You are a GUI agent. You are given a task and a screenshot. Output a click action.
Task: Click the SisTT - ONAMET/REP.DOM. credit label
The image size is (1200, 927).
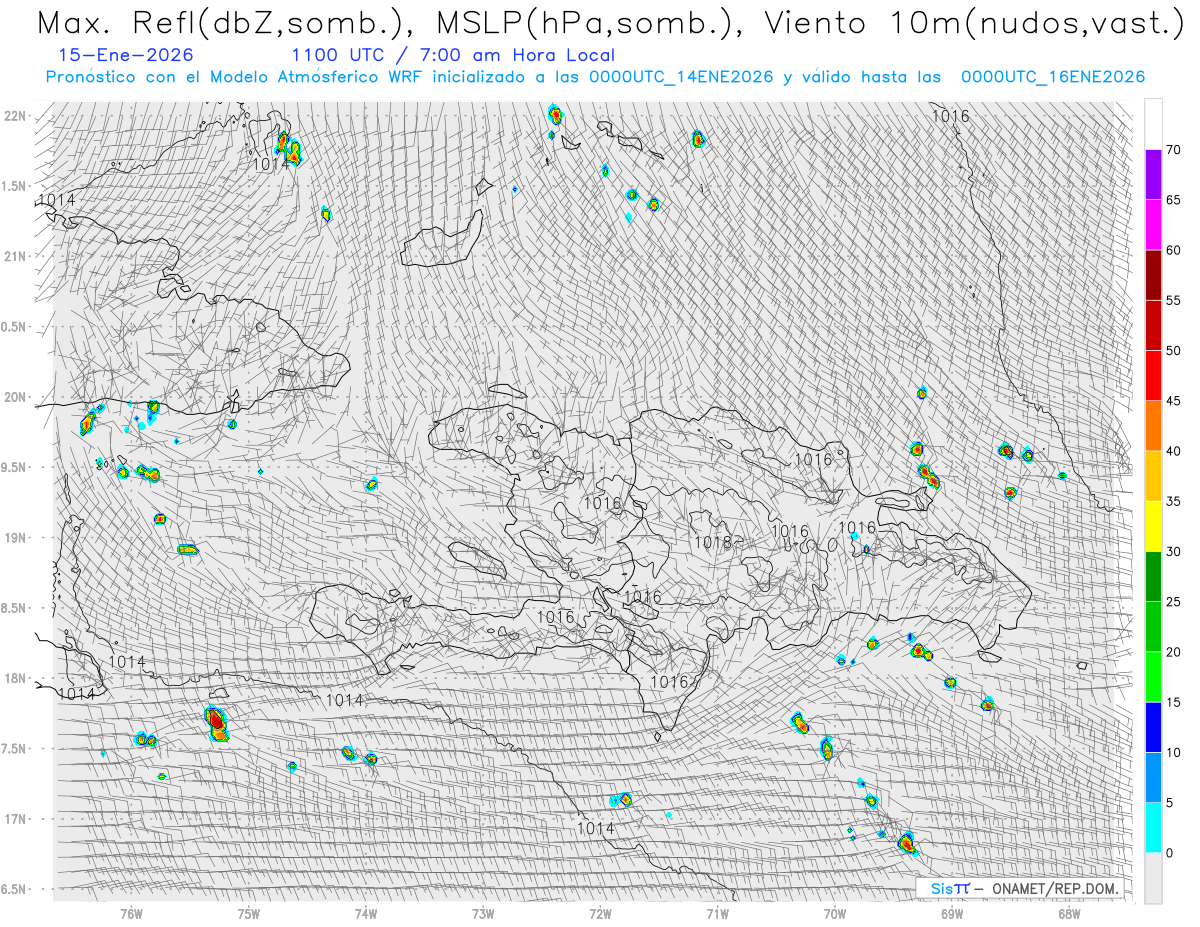pos(1019,888)
